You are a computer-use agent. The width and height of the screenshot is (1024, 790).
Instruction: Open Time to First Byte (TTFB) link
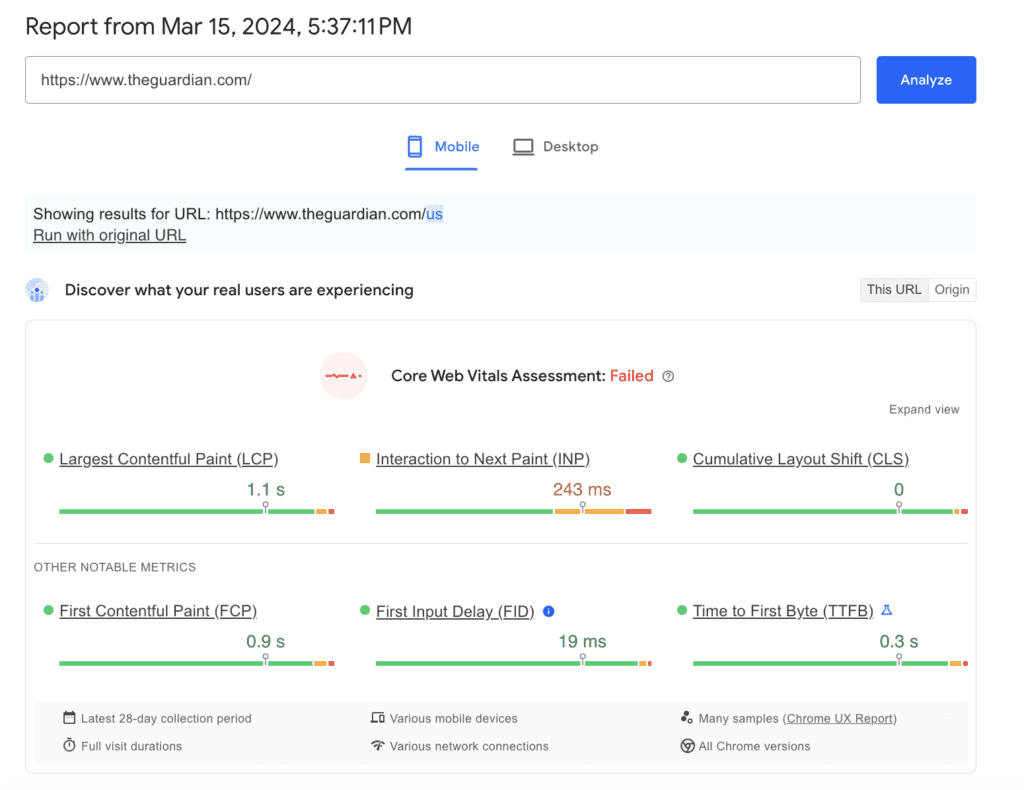pos(783,611)
